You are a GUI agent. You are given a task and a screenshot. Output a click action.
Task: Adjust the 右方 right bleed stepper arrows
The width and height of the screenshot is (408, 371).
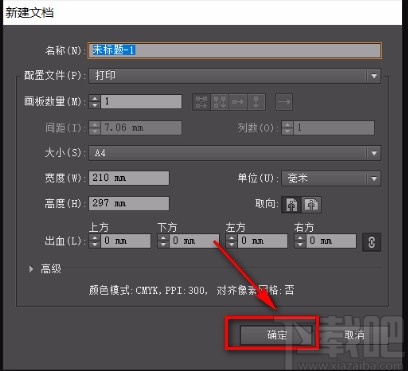tap(300, 241)
